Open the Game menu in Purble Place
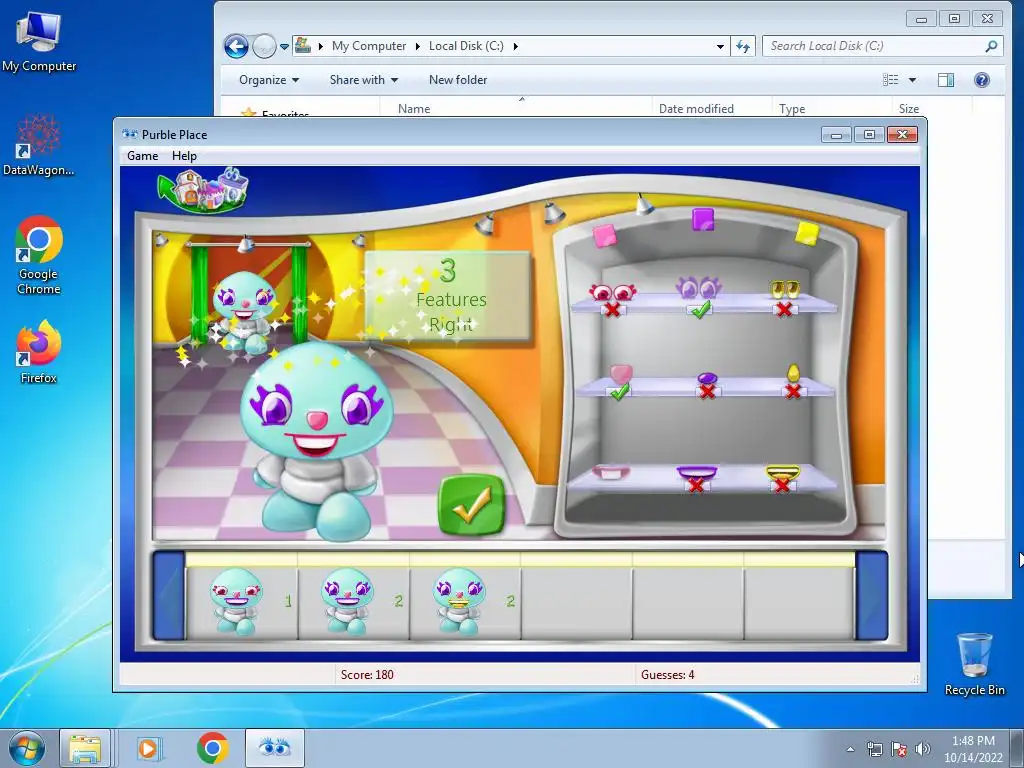 pos(142,156)
